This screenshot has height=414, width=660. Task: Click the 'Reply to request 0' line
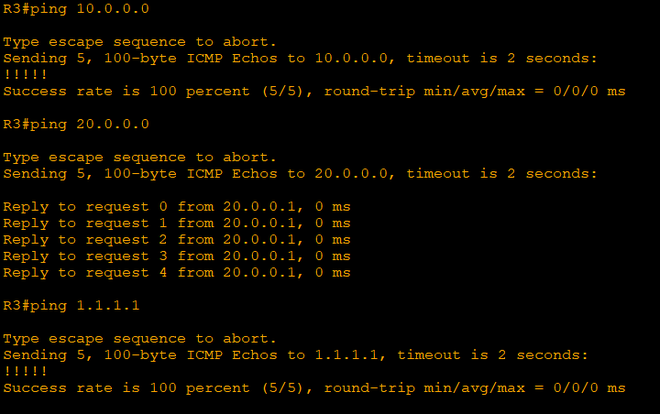pyautogui.click(x=176, y=206)
